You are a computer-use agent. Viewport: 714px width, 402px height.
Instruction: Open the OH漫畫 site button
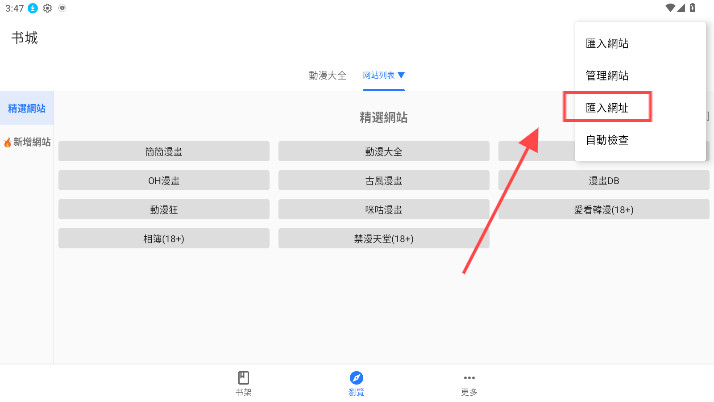coord(164,180)
